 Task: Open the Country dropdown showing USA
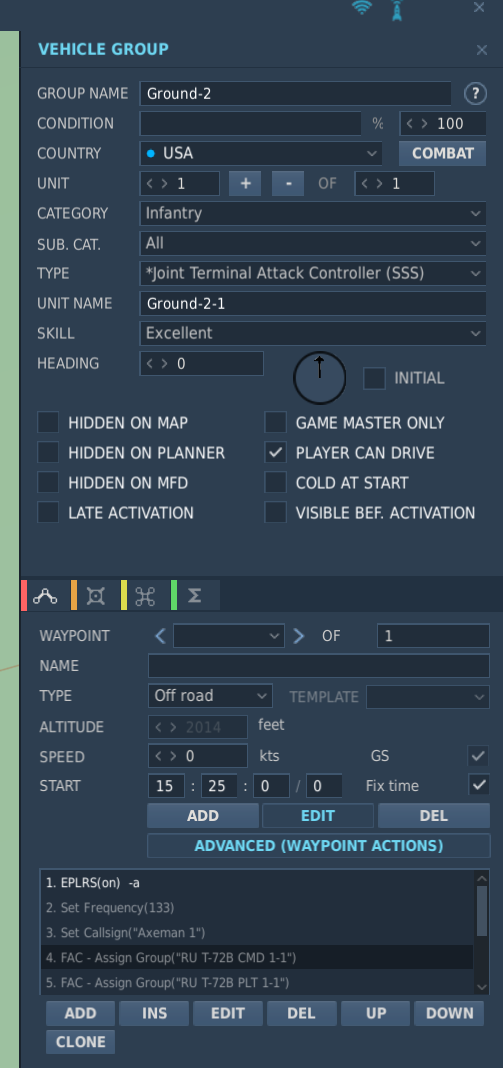261,153
